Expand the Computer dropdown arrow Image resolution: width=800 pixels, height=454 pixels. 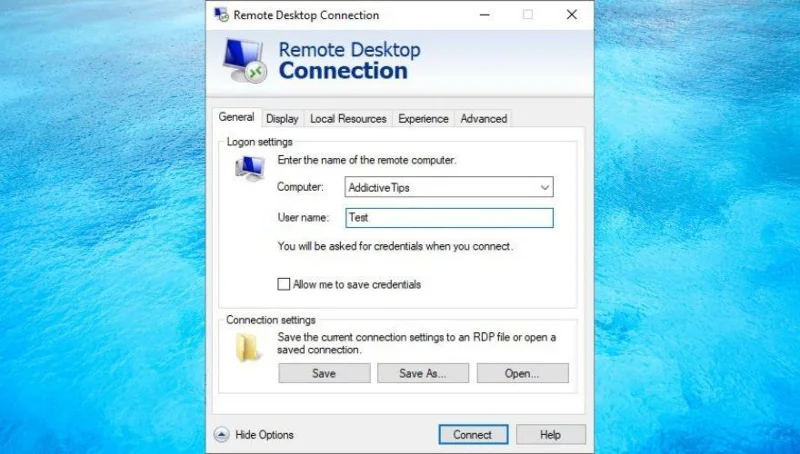click(x=545, y=187)
